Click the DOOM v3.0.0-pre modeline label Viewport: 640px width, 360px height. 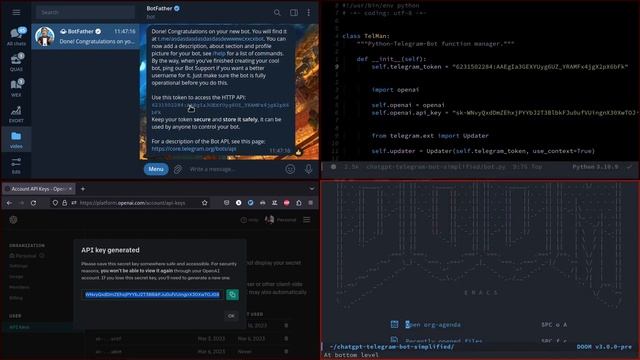pos(604,347)
